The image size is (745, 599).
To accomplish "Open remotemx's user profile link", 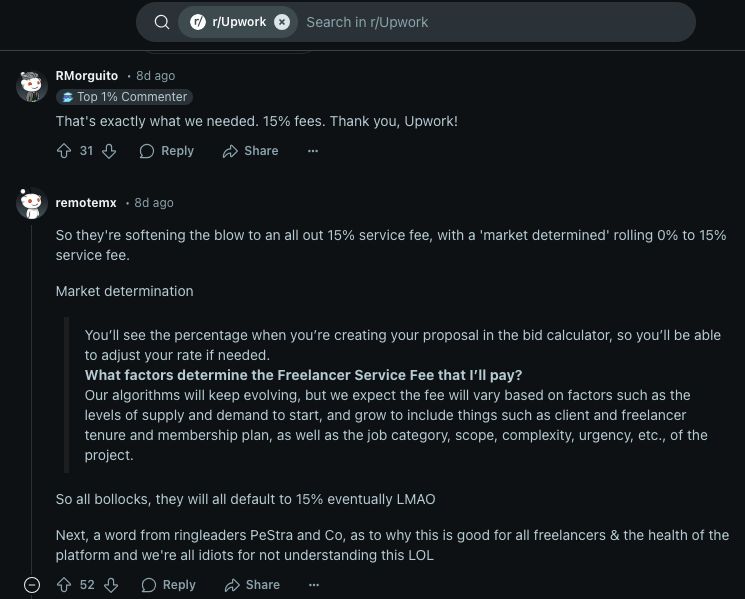I will tap(86, 203).
